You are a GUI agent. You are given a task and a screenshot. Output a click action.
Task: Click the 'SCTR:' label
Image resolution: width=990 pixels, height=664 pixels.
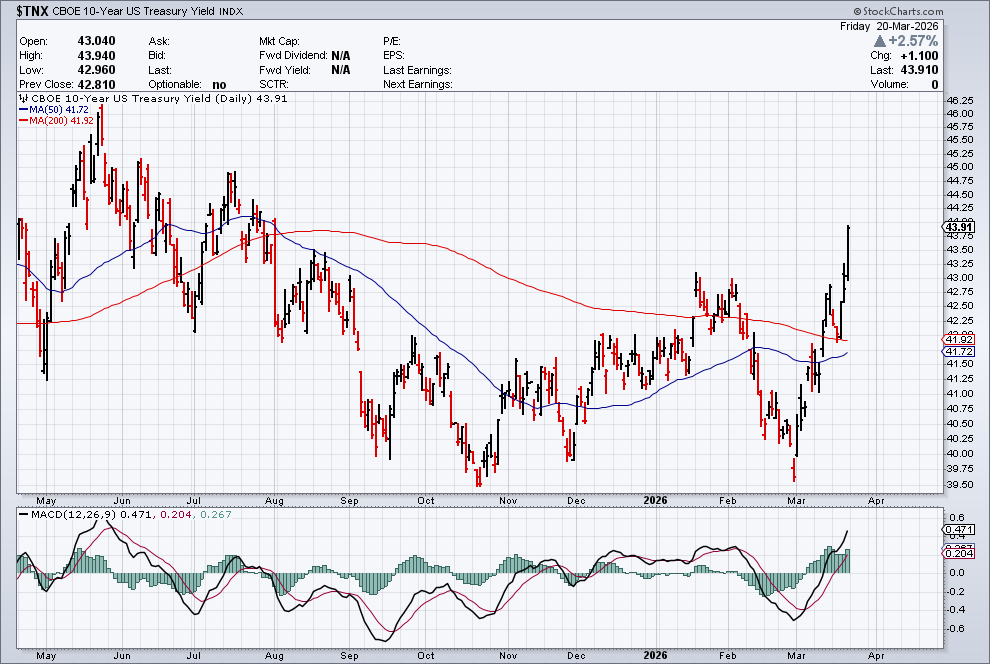click(273, 85)
